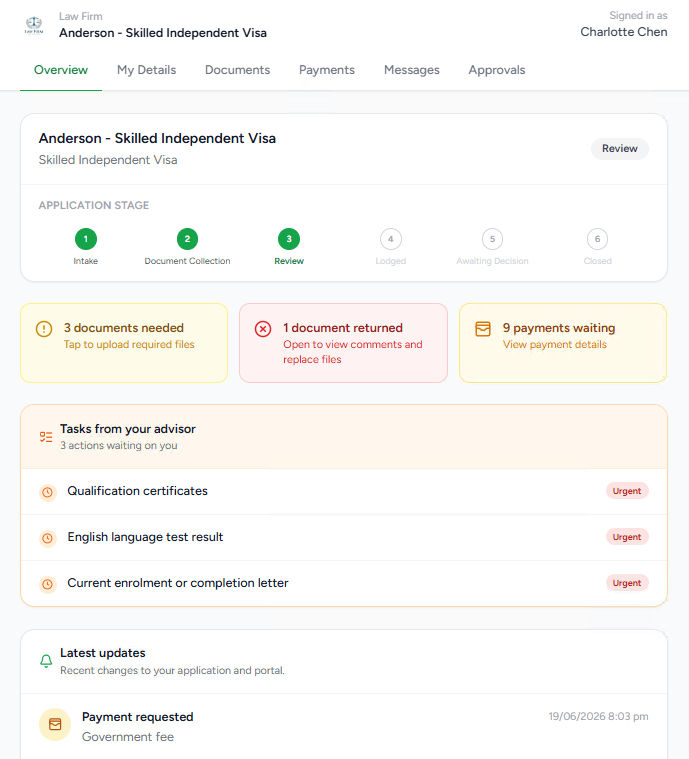Click the 'APPLICATION STAGE' heading
The width and height of the screenshot is (689, 759).
(94, 205)
